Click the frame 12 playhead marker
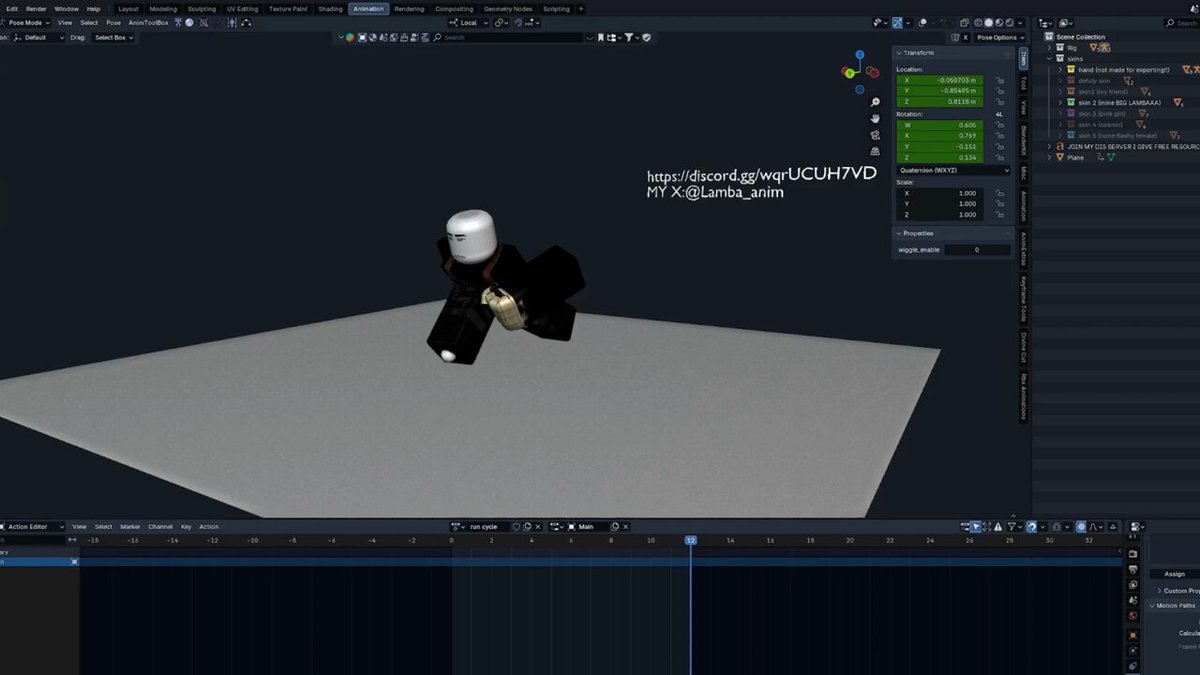The width and height of the screenshot is (1200, 675). pos(690,540)
